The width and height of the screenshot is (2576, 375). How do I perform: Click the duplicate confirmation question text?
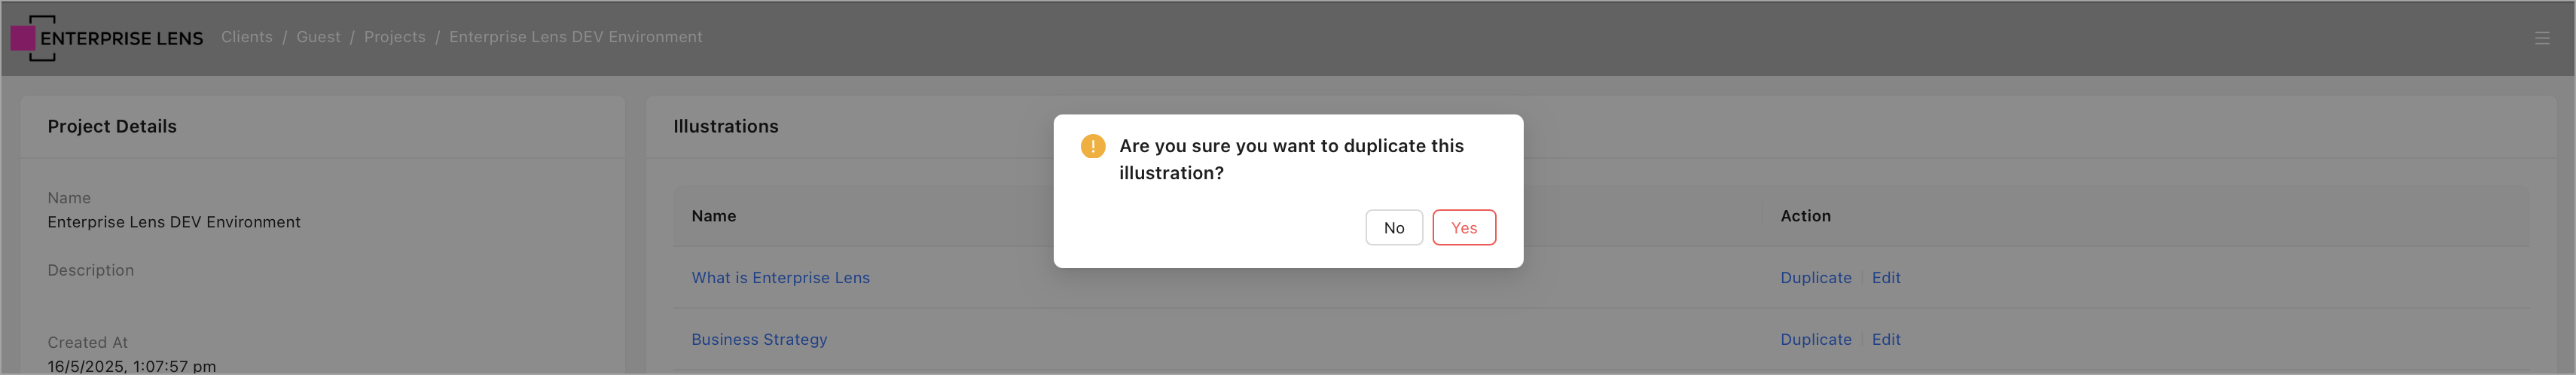1290,159
